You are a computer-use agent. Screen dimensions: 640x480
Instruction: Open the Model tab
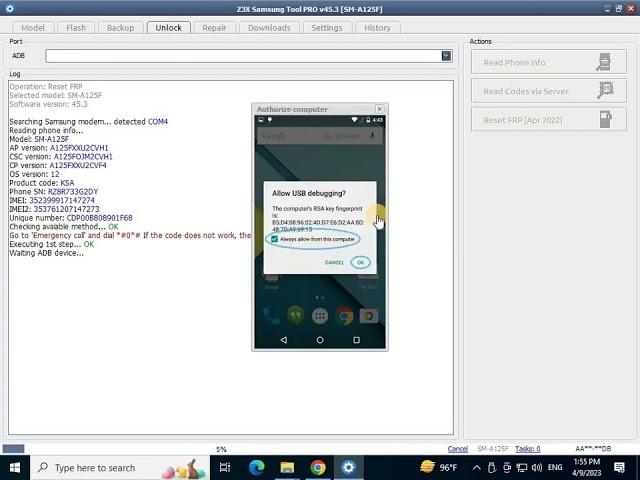pyautogui.click(x=33, y=28)
